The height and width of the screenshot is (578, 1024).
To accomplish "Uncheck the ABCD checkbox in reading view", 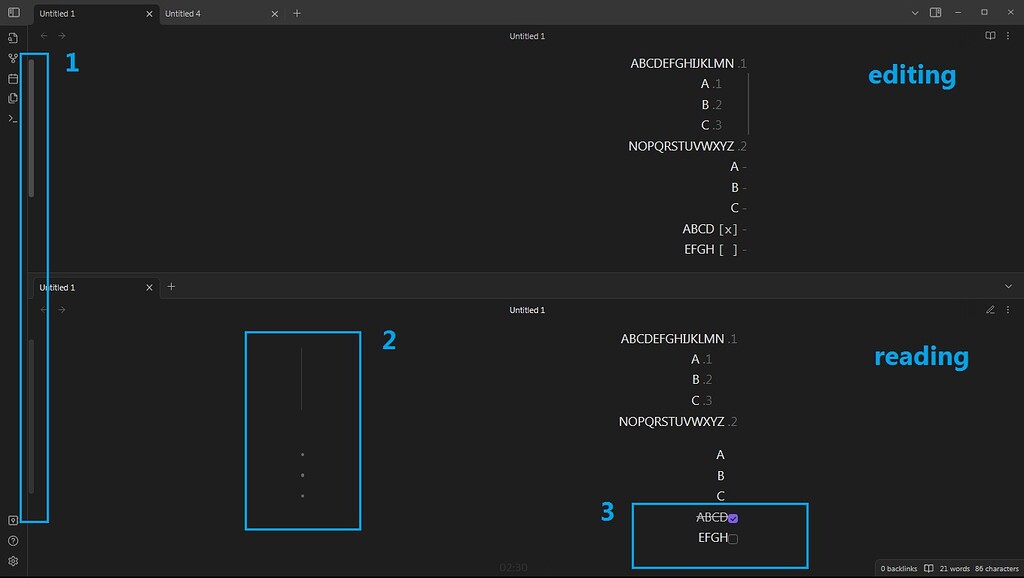I will tap(733, 517).
